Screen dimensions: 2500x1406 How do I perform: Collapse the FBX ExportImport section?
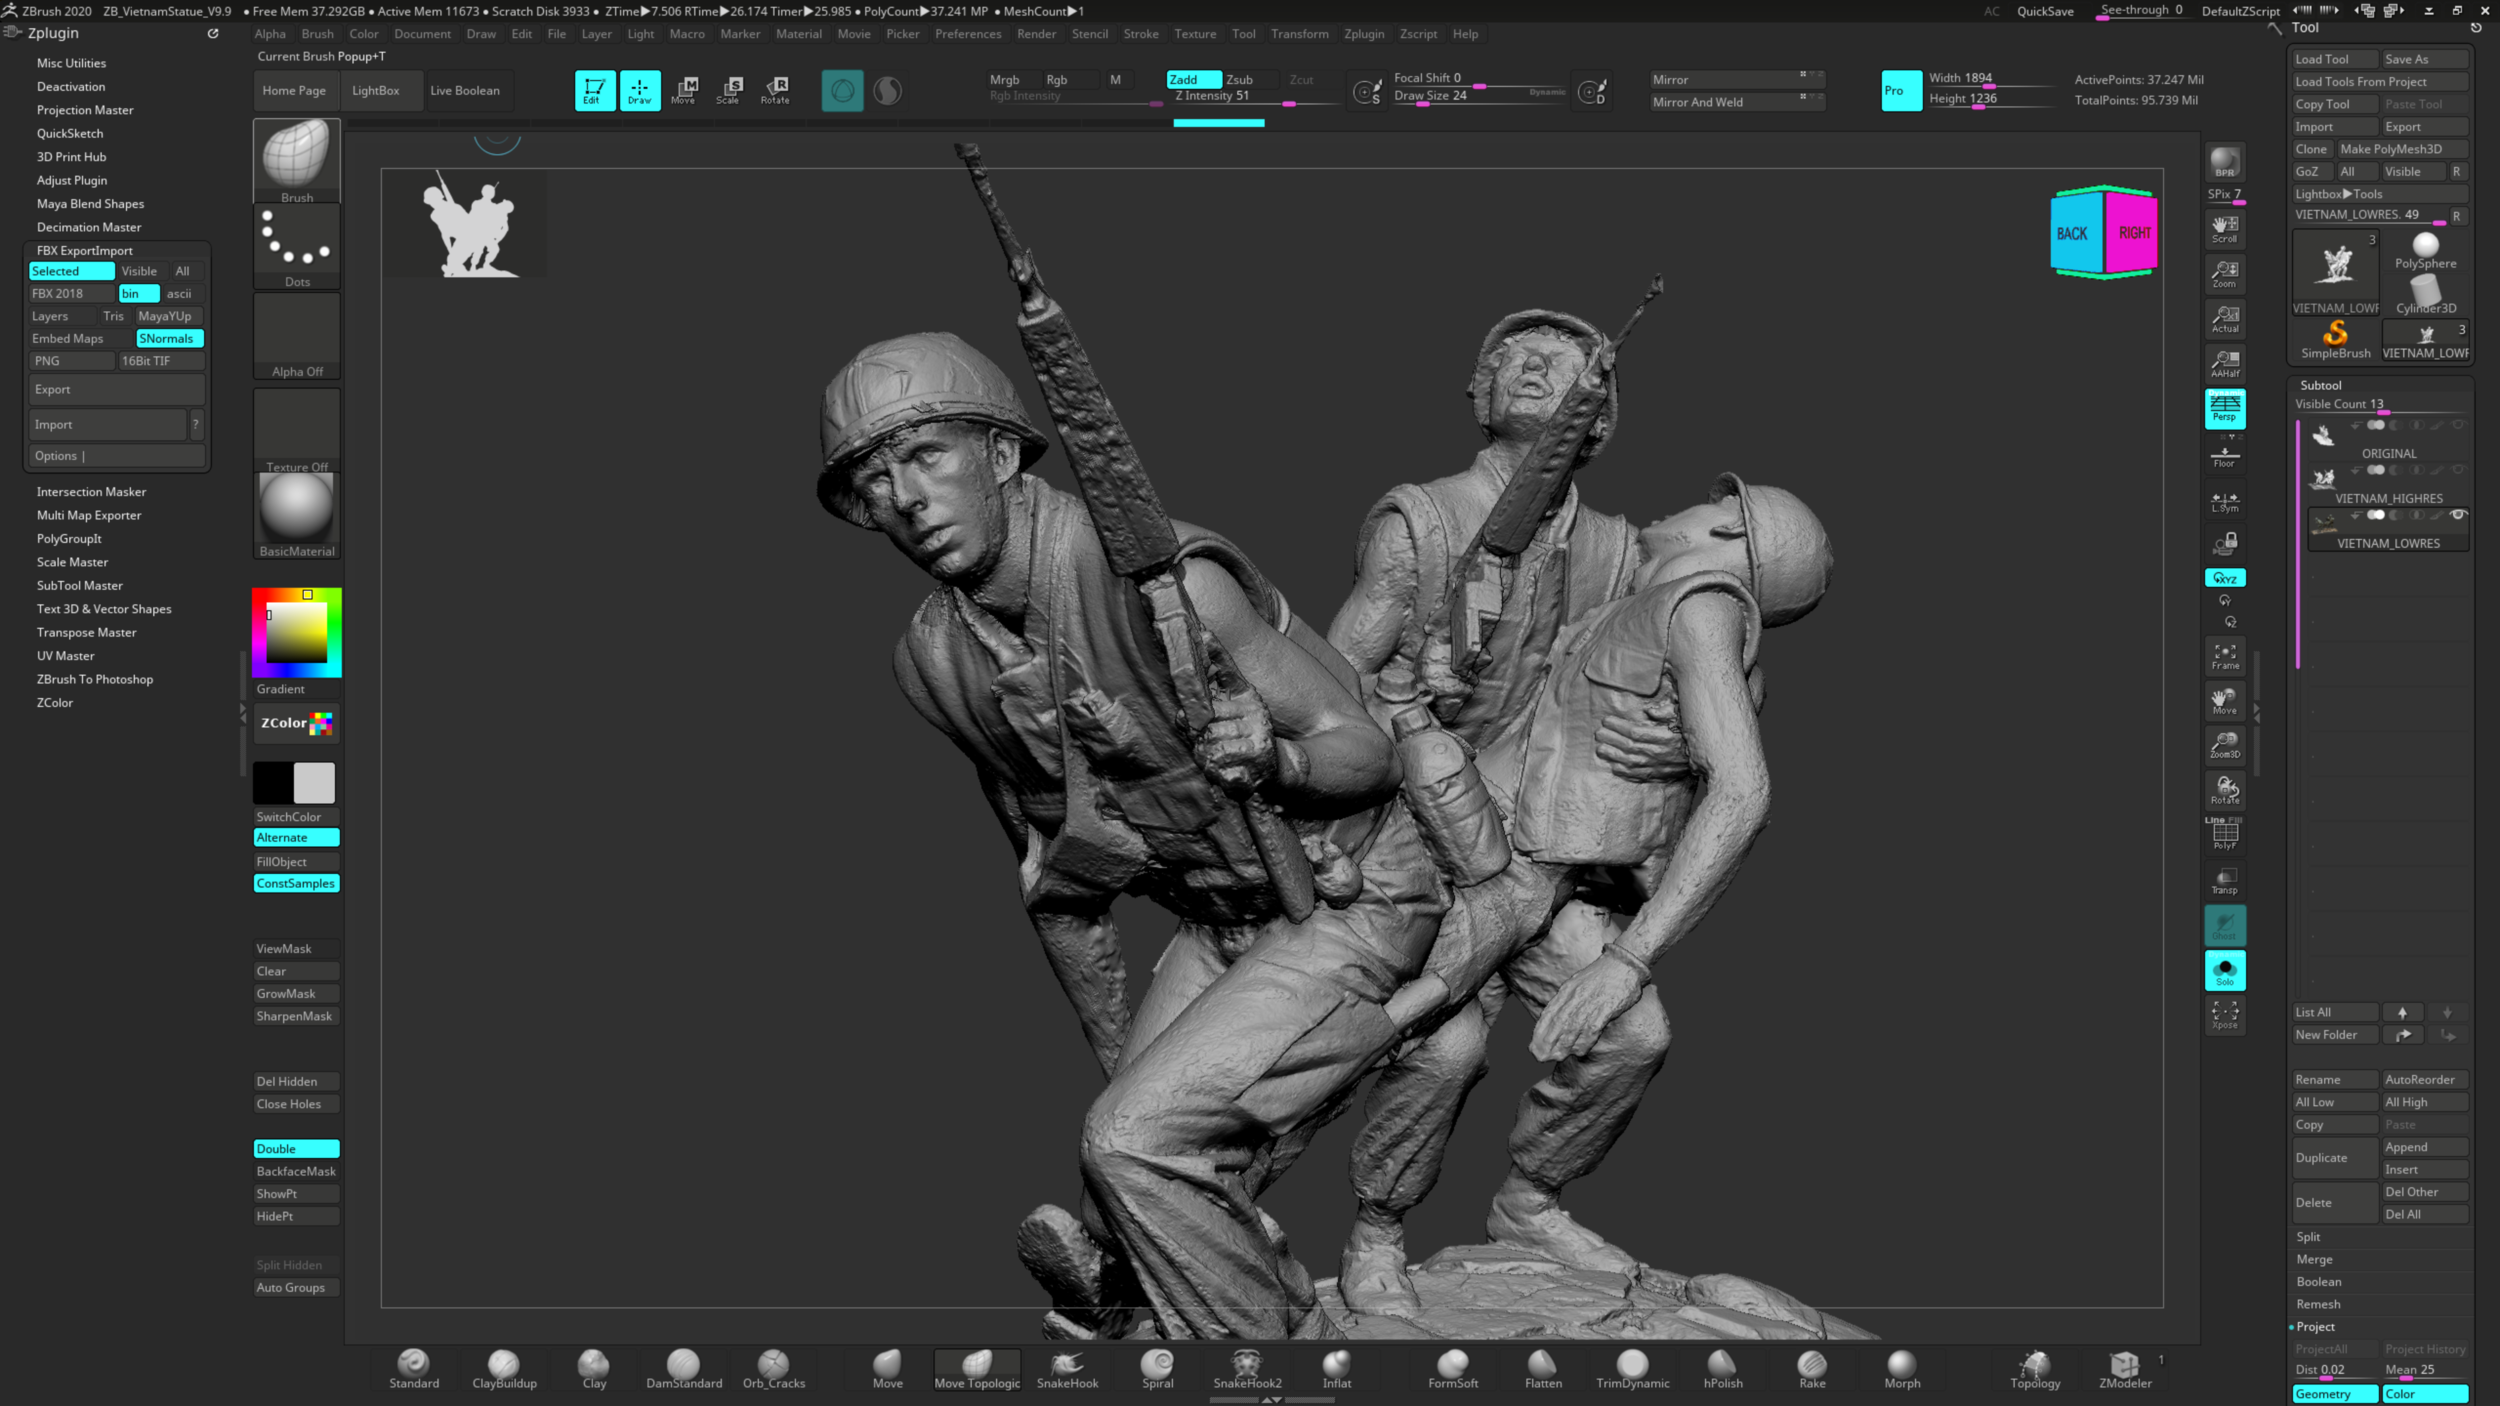[86, 250]
